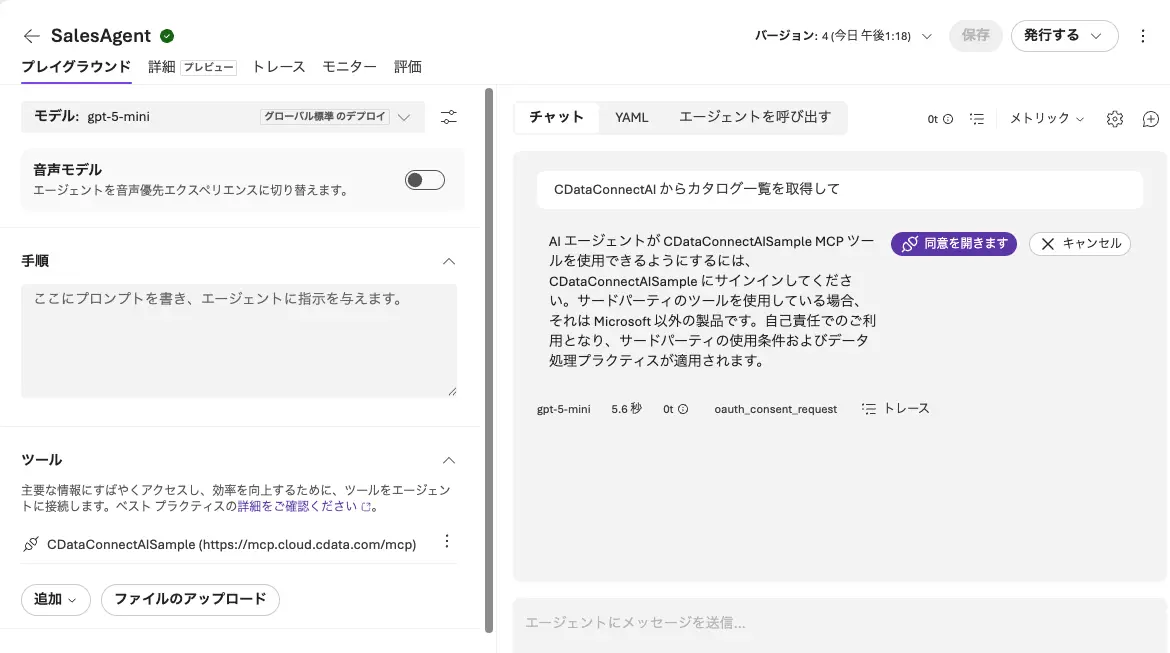The height and width of the screenshot is (653, 1170).
Task: Collapse the 手順 section
Action: [448, 261]
